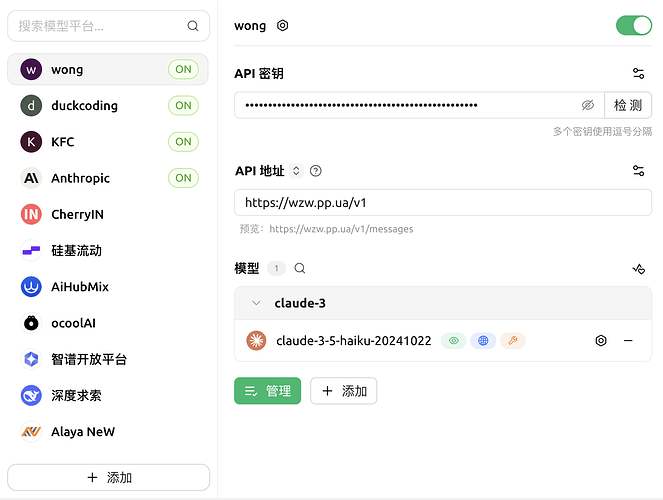This screenshot has width=663, height=500.
Task: Click model name claude-3-5-haiku-20241022
Action: tap(353, 341)
